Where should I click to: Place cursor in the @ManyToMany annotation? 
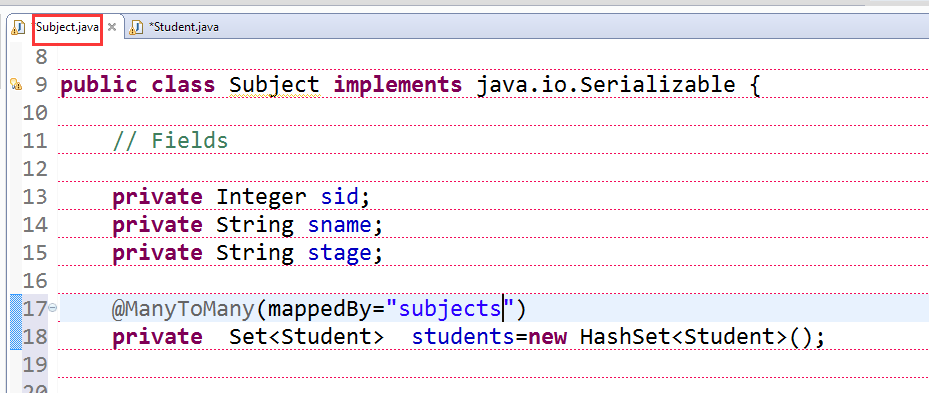click(x=184, y=308)
